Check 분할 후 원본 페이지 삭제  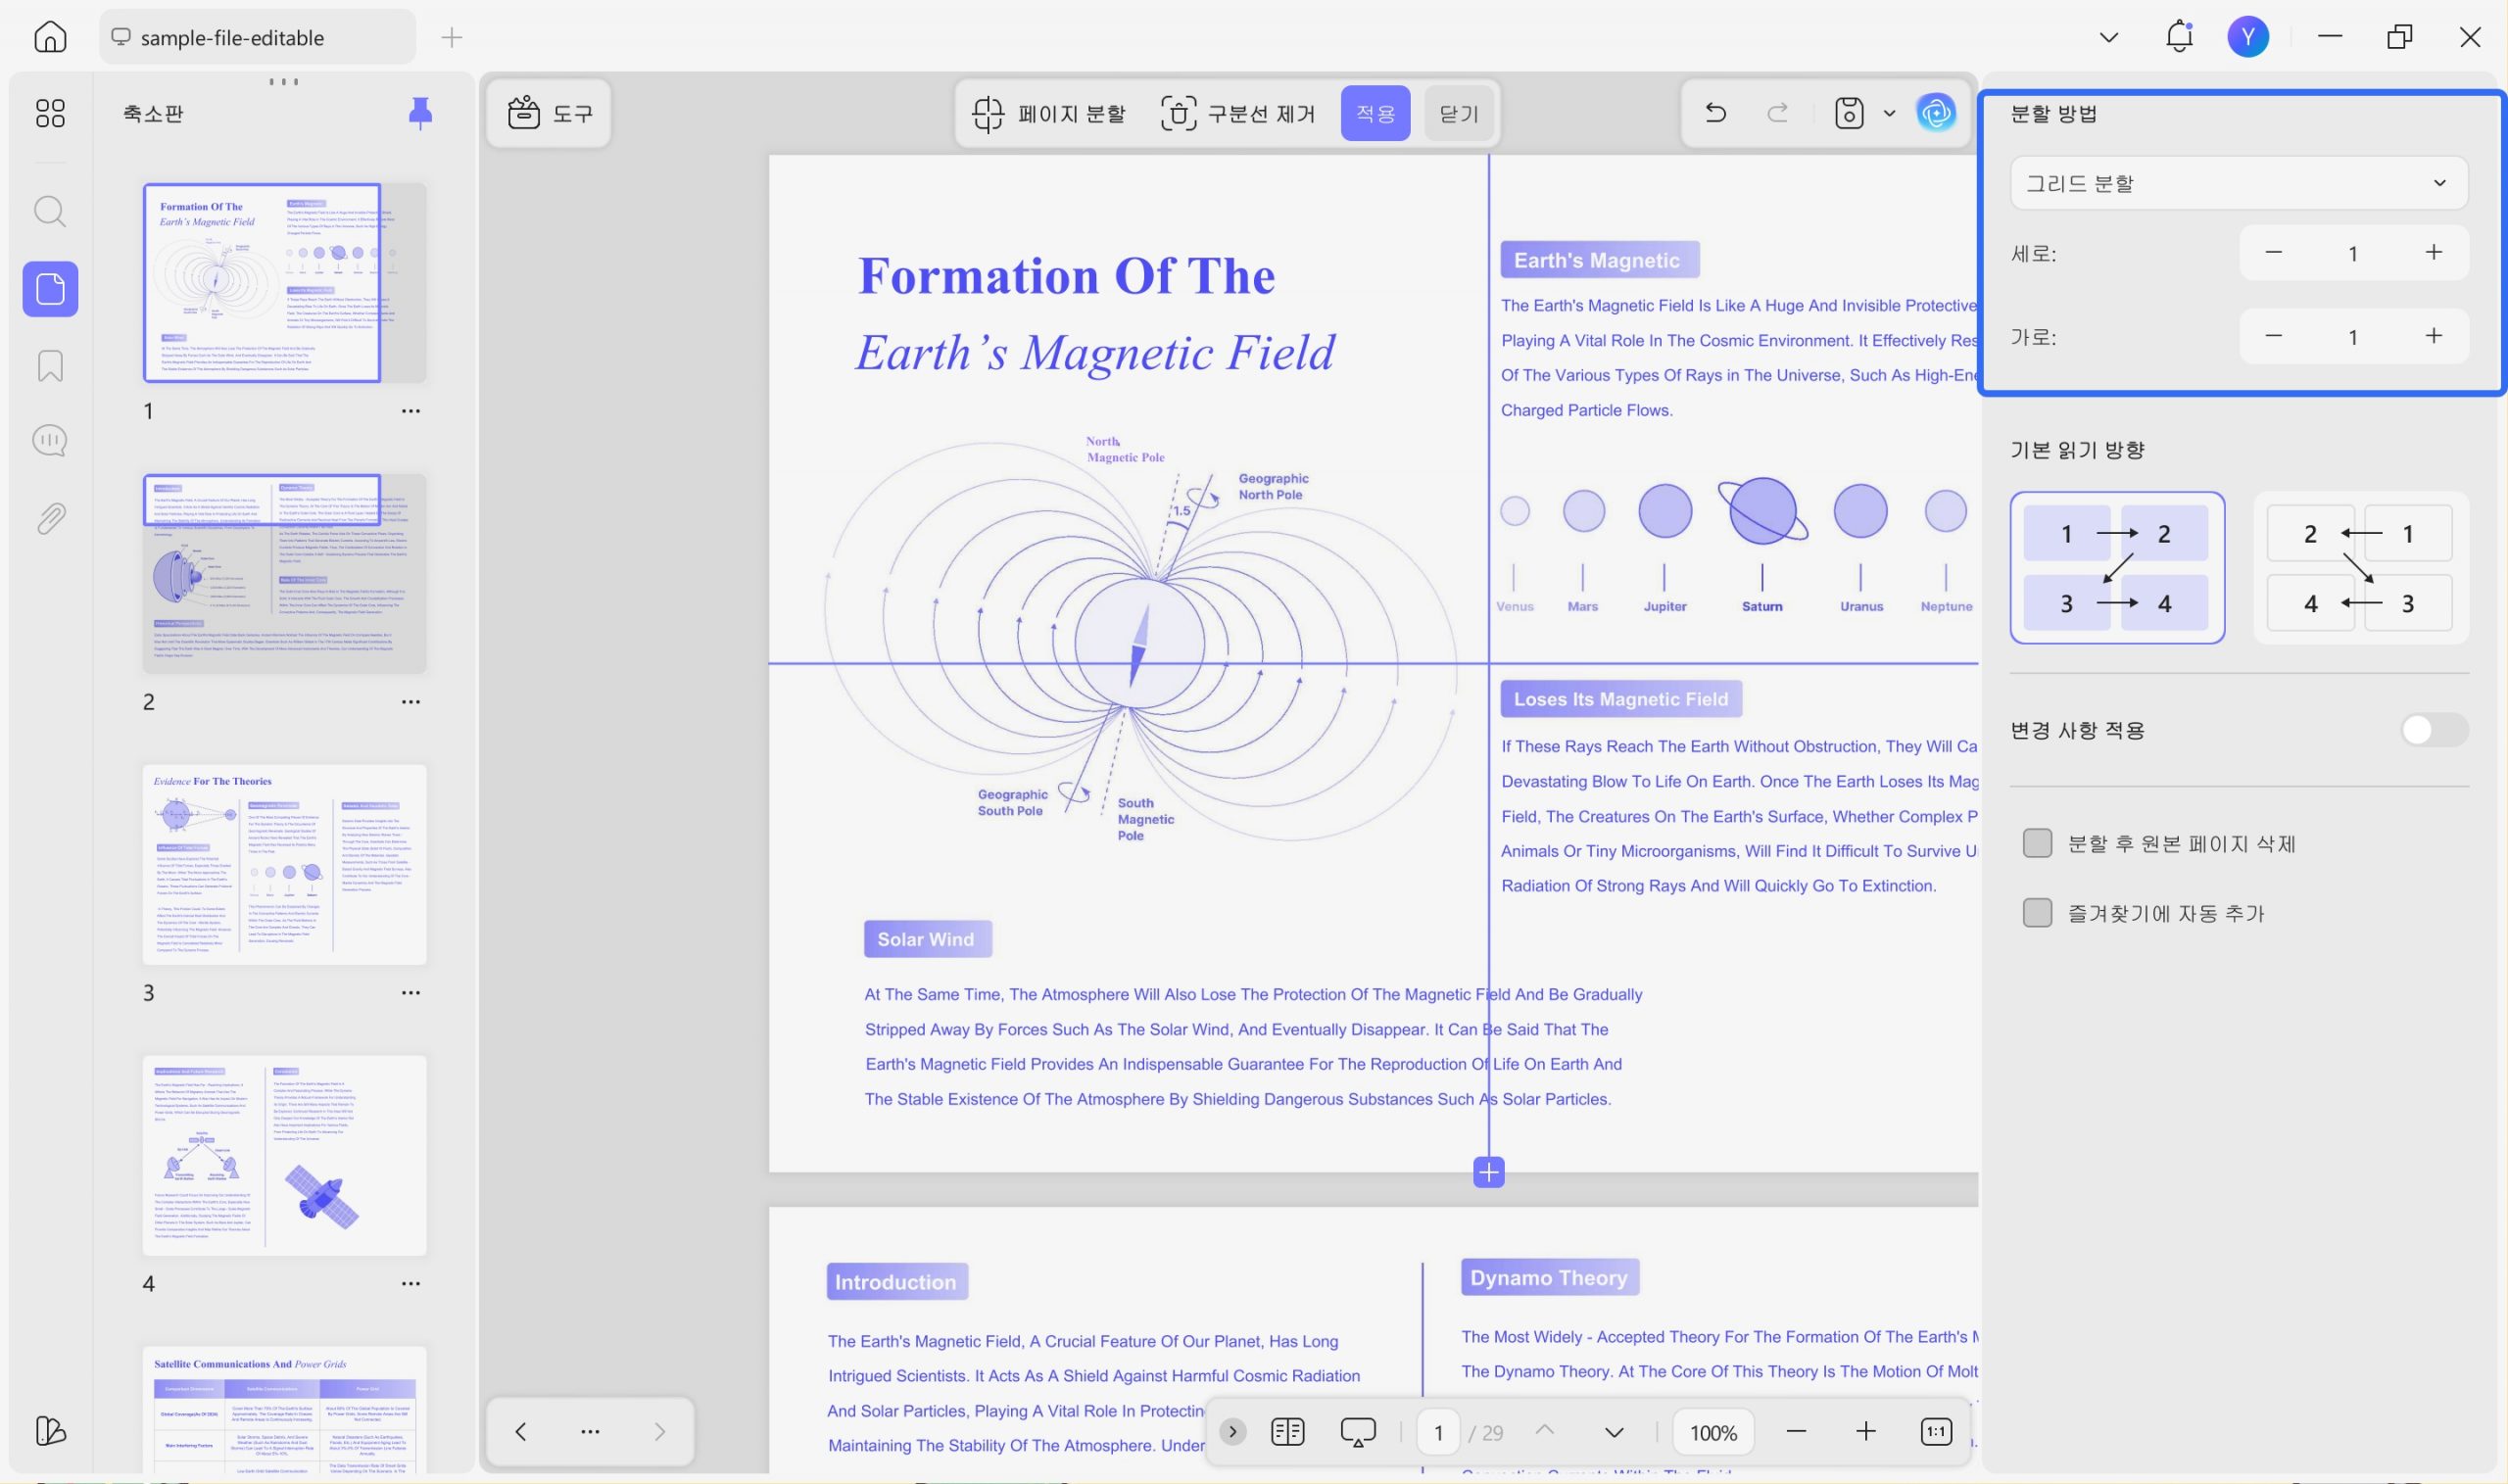pyautogui.click(x=2037, y=843)
